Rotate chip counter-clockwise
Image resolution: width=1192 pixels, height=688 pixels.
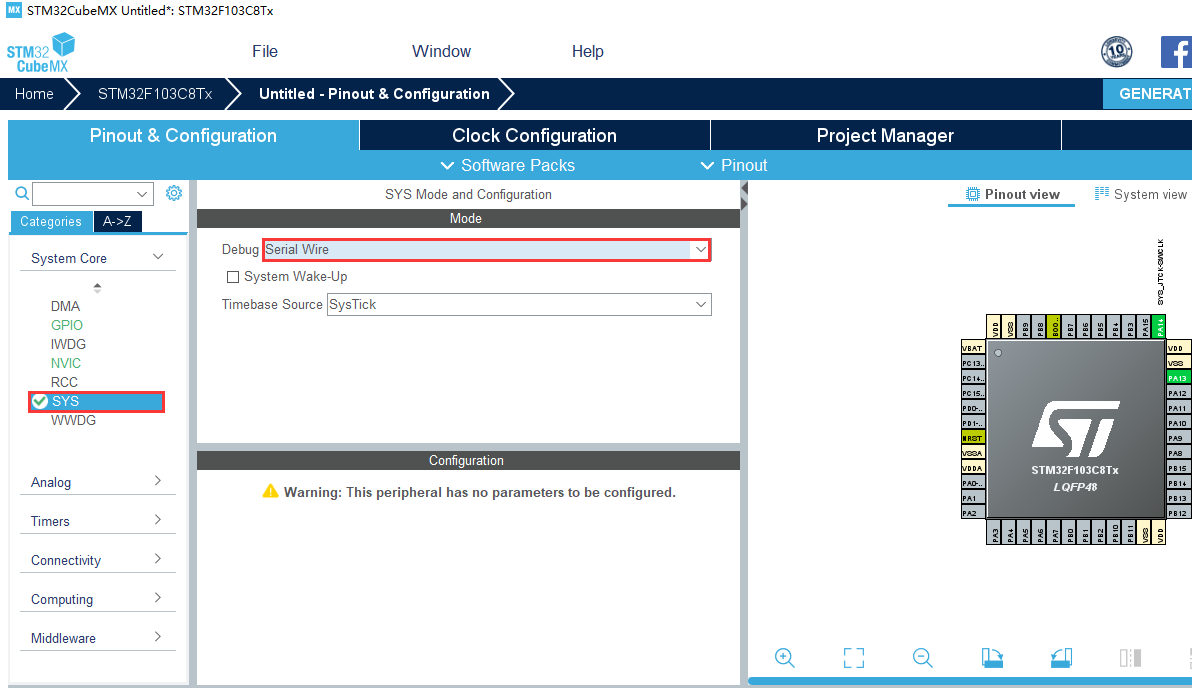click(x=1061, y=658)
